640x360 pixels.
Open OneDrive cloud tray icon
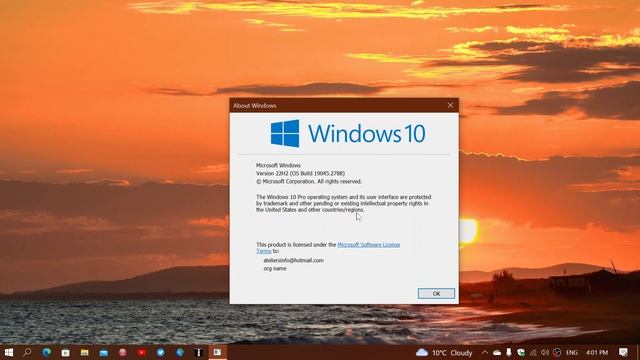click(x=497, y=352)
